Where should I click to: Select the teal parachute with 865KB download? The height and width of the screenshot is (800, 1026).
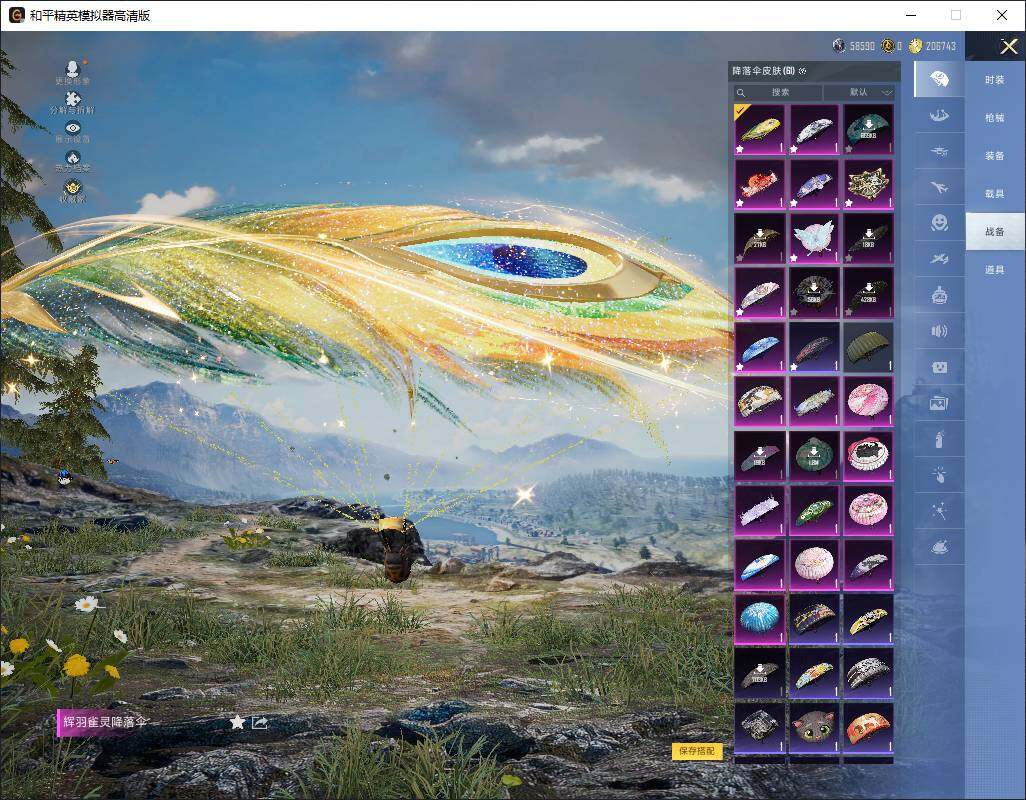[868, 130]
